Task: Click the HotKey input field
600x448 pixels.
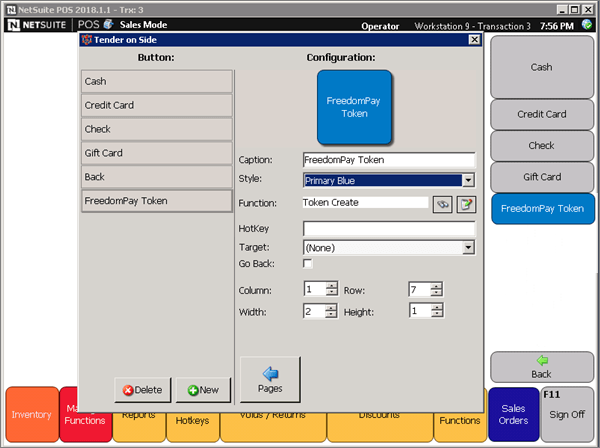Action: (x=389, y=228)
